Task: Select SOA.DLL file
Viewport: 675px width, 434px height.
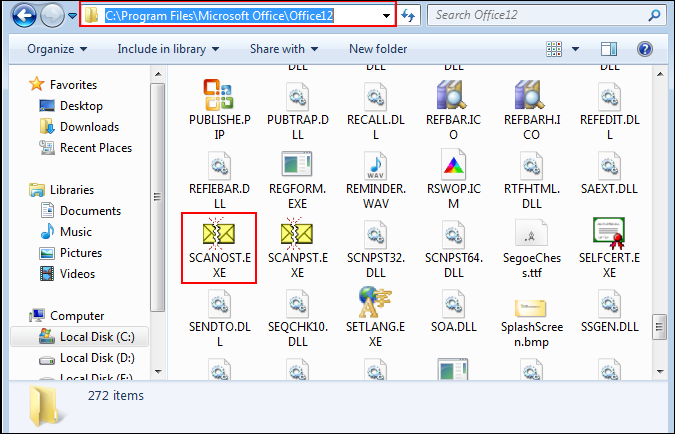Action: coord(453,311)
